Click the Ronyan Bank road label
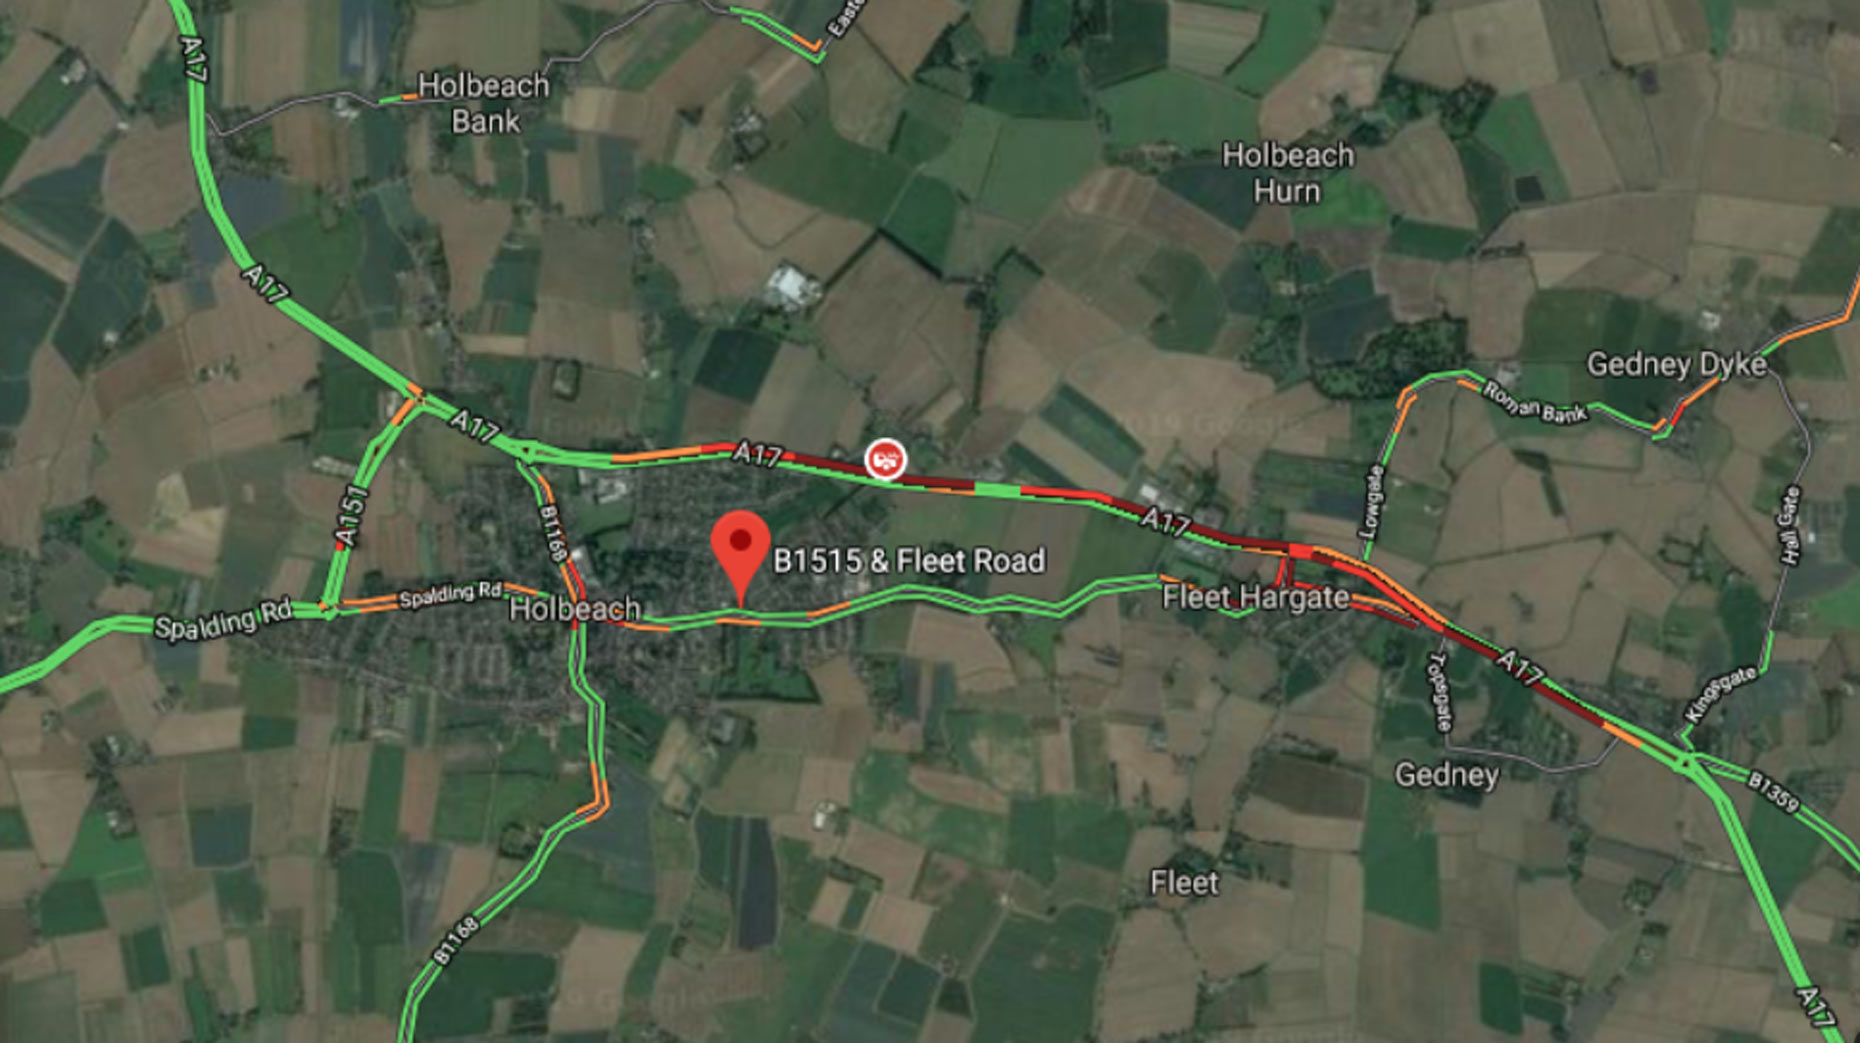1860x1043 pixels. [1535, 403]
